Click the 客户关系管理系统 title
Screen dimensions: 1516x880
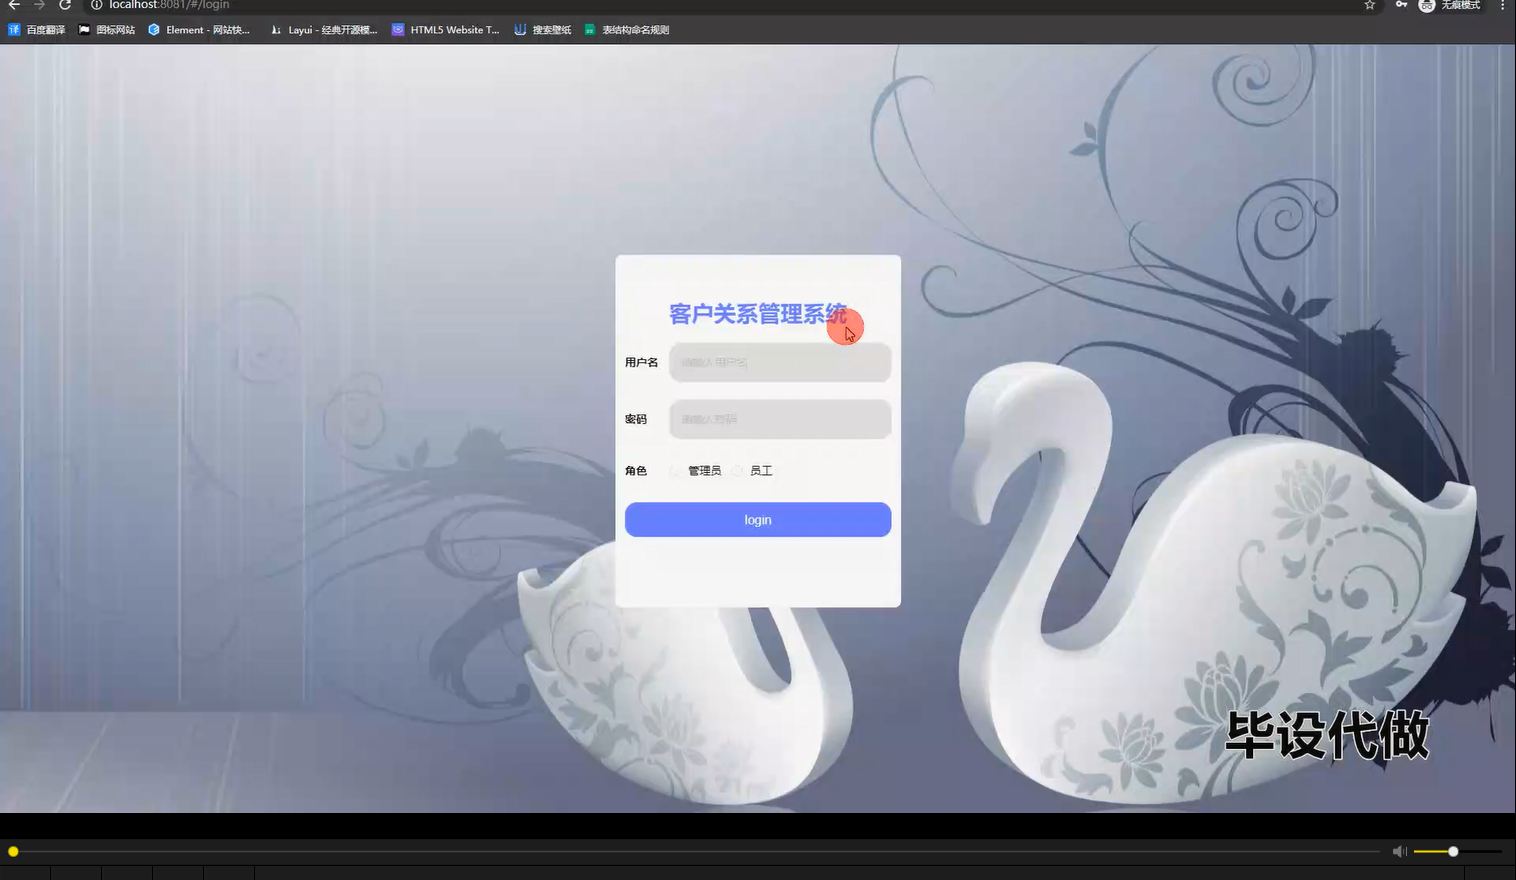coord(757,312)
